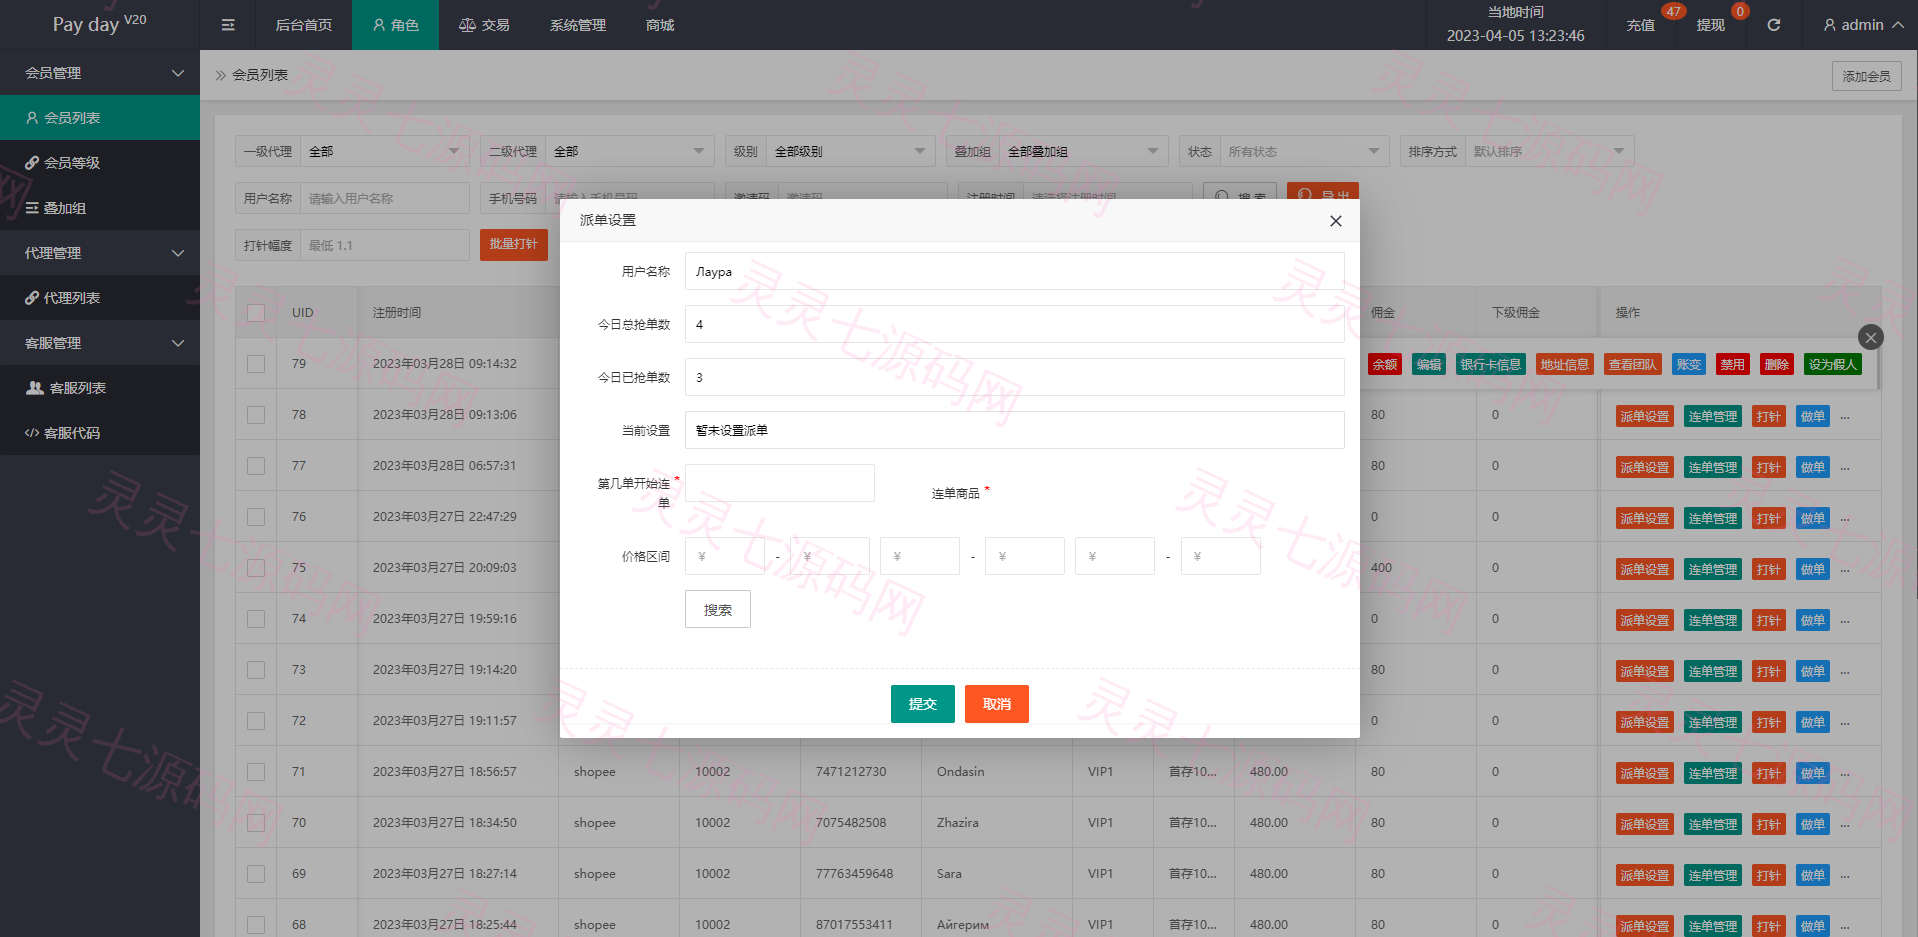This screenshot has height=937, width=1918.
Task: Click 银行卡信息 in the action popup
Action: [1491, 365]
